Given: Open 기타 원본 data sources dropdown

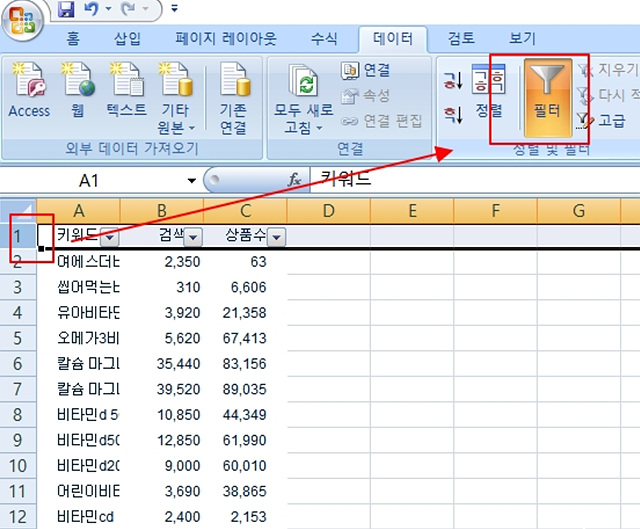Looking at the screenshot, I should click(176, 98).
